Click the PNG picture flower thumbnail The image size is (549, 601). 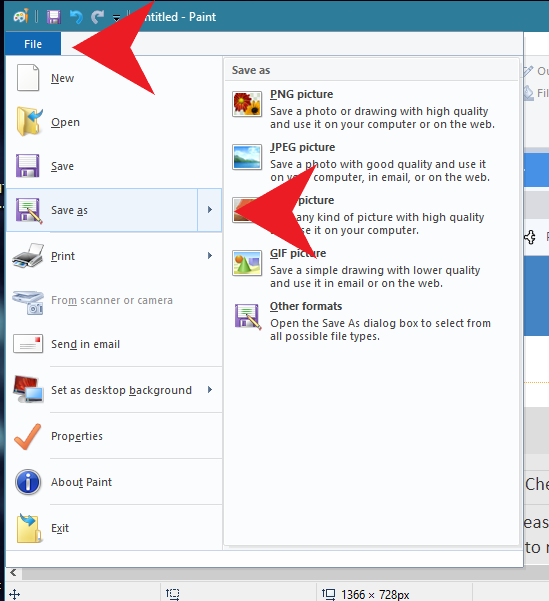click(247, 104)
